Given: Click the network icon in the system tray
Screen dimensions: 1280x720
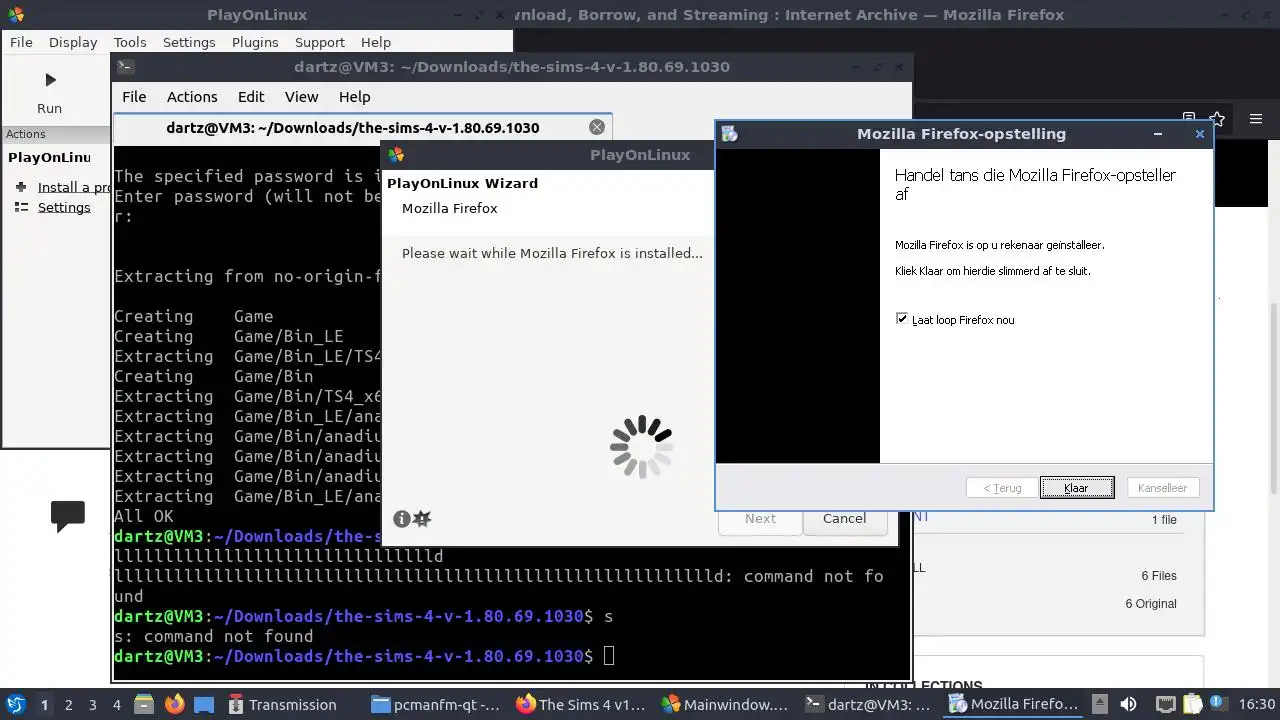Looking at the screenshot, I should click(1165, 704).
